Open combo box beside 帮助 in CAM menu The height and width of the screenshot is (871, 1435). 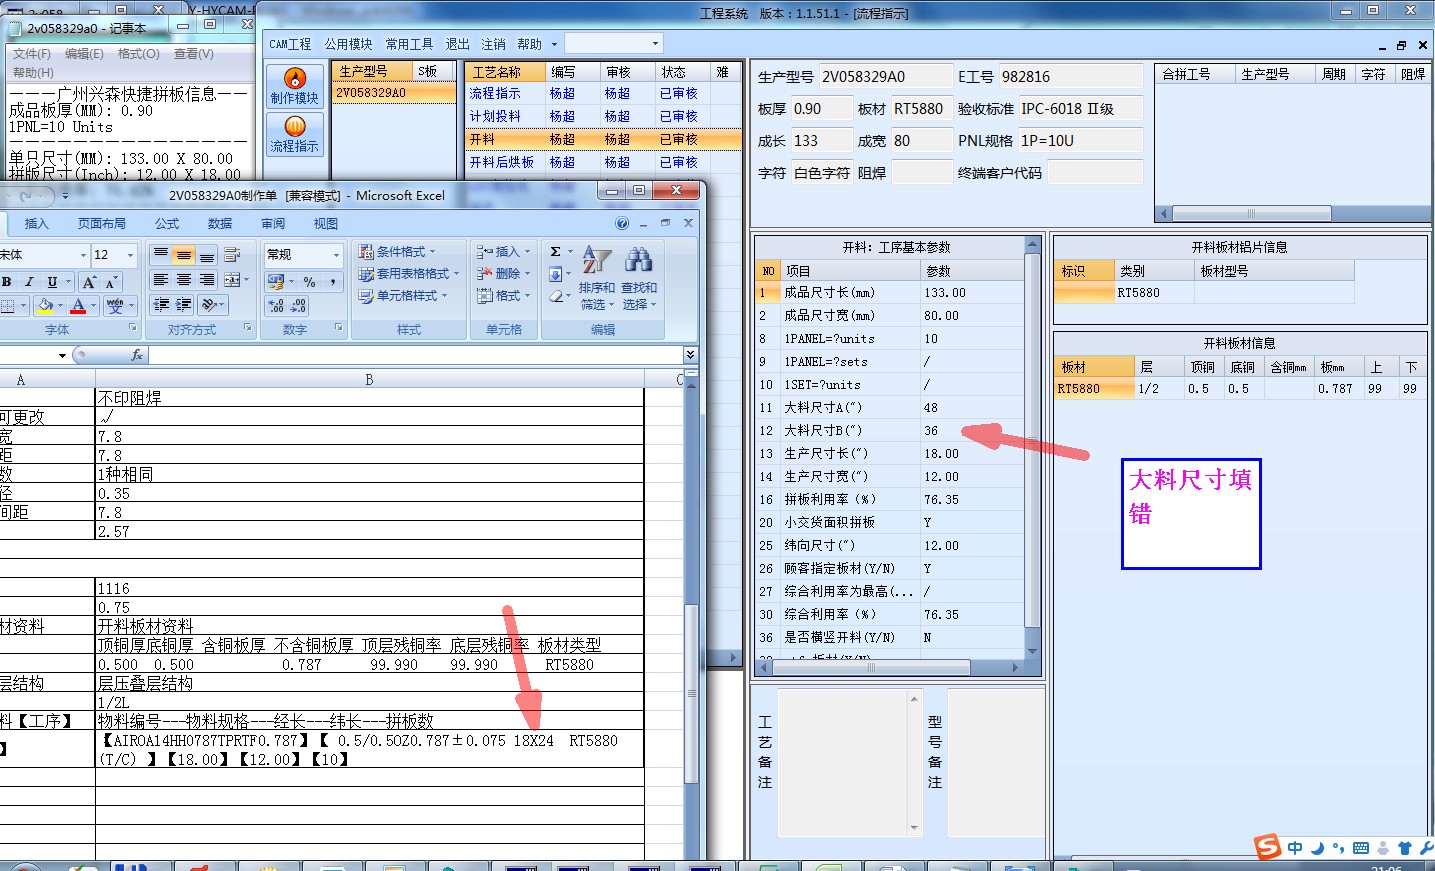[613, 44]
